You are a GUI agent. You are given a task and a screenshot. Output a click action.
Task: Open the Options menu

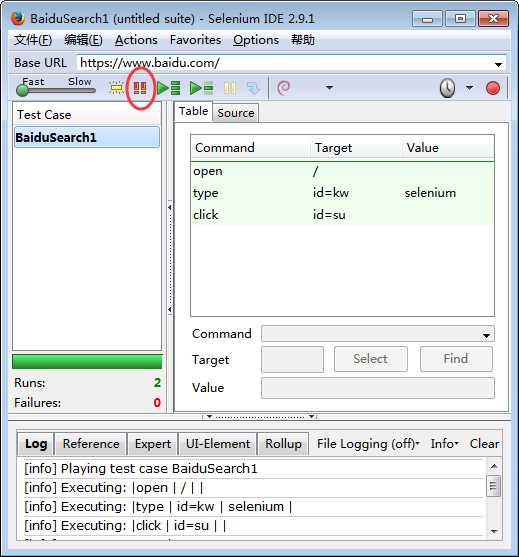[x=256, y=40]
